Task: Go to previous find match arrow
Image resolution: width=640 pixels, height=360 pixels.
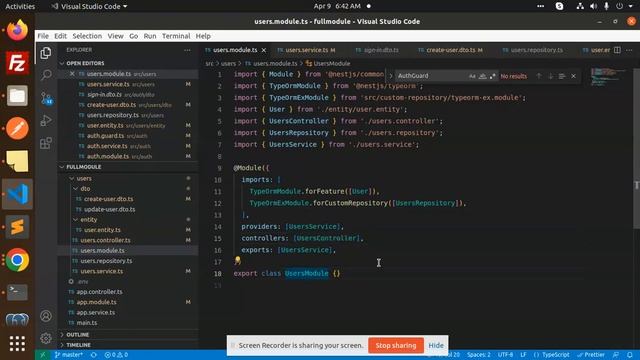Action: [539, 76]
